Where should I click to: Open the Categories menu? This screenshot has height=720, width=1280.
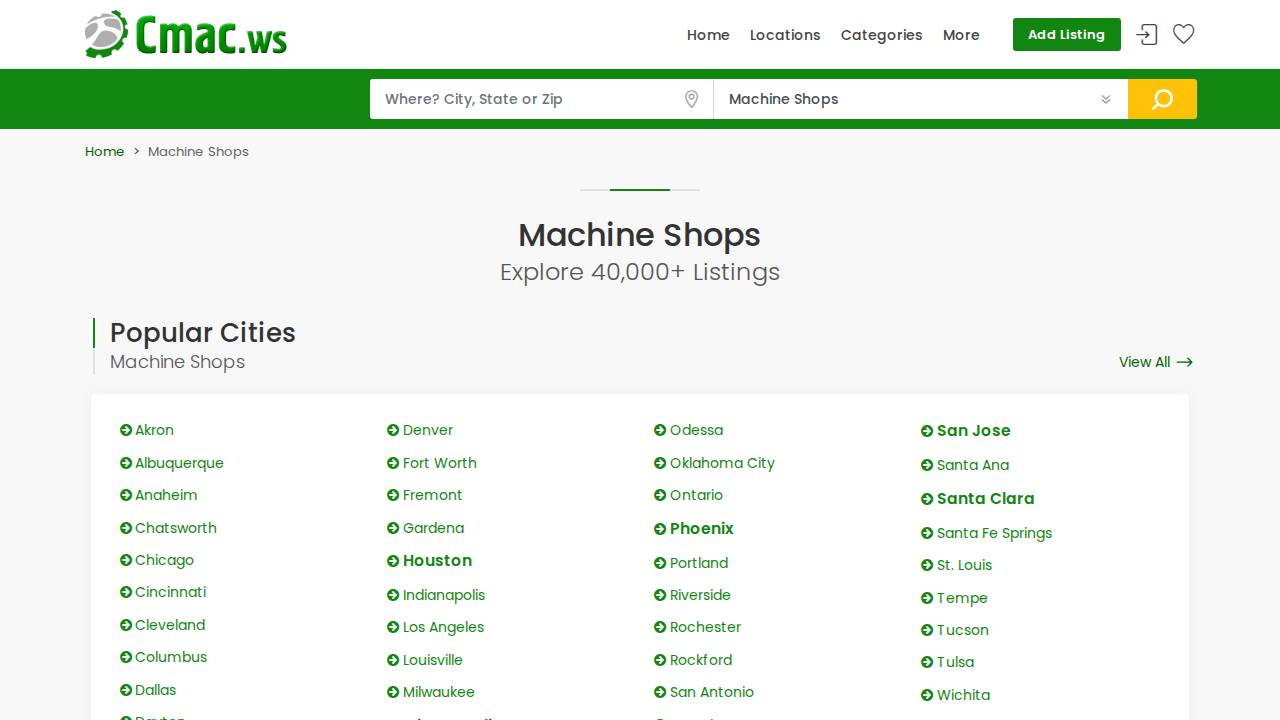(881, 35)
